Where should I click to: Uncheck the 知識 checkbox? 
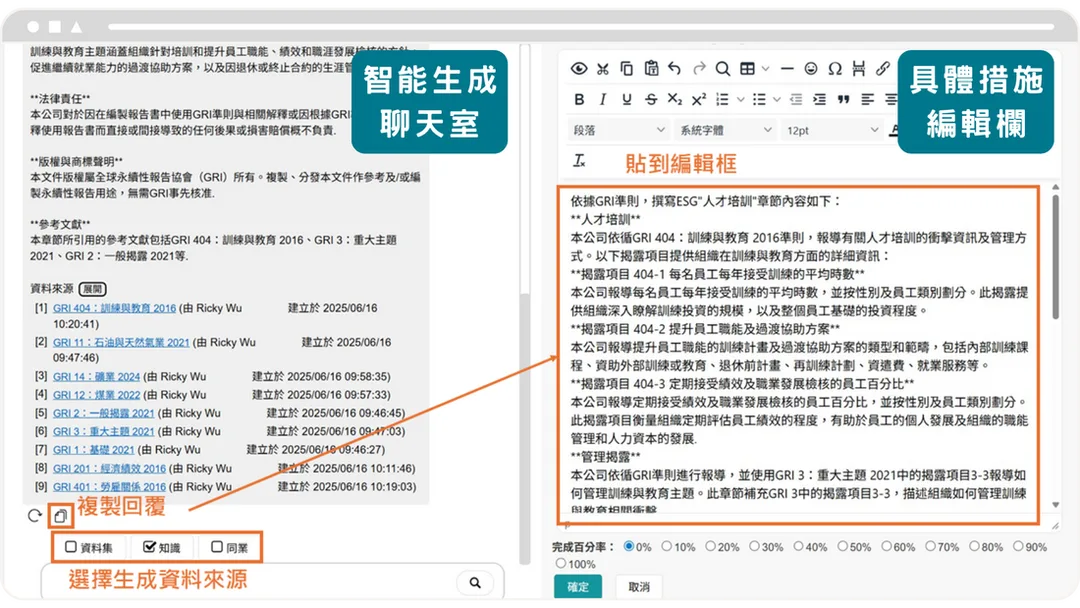pos(149,547)
